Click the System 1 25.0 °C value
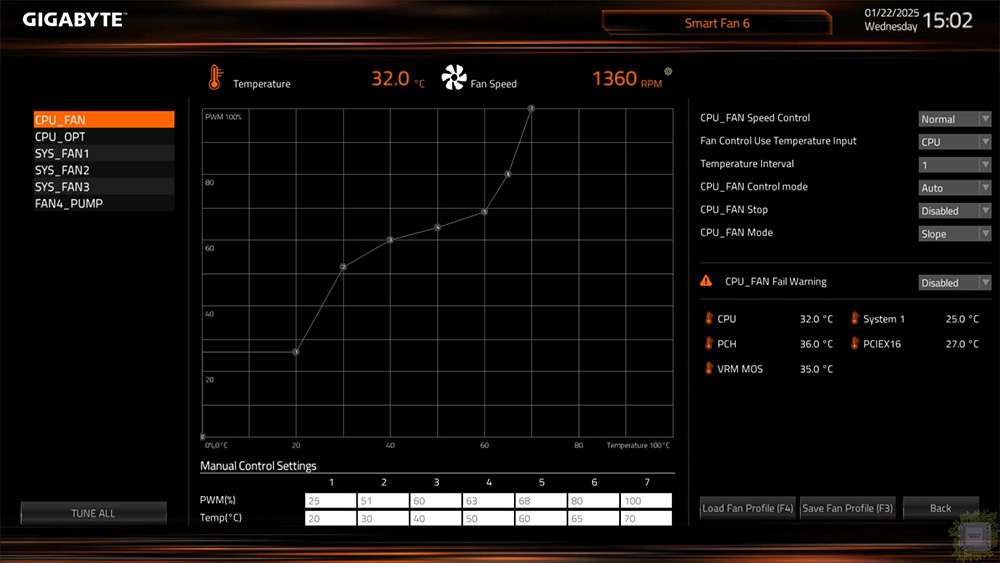 pos(962,319)
